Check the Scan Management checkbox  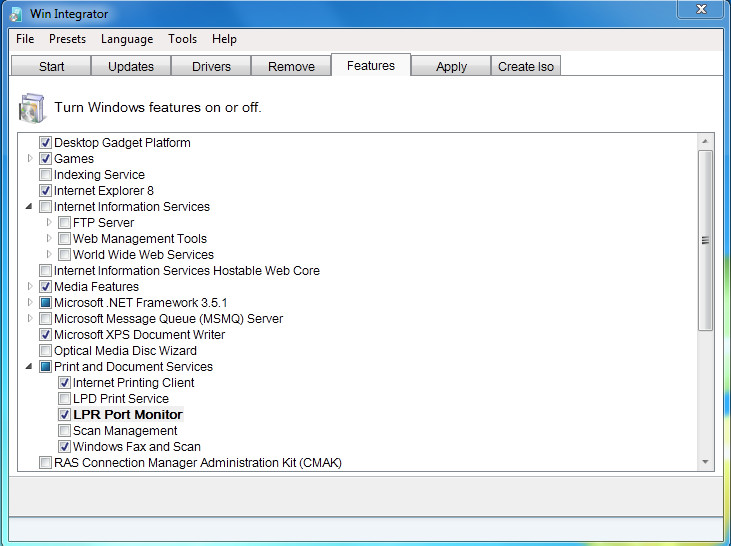coord(64,431)
